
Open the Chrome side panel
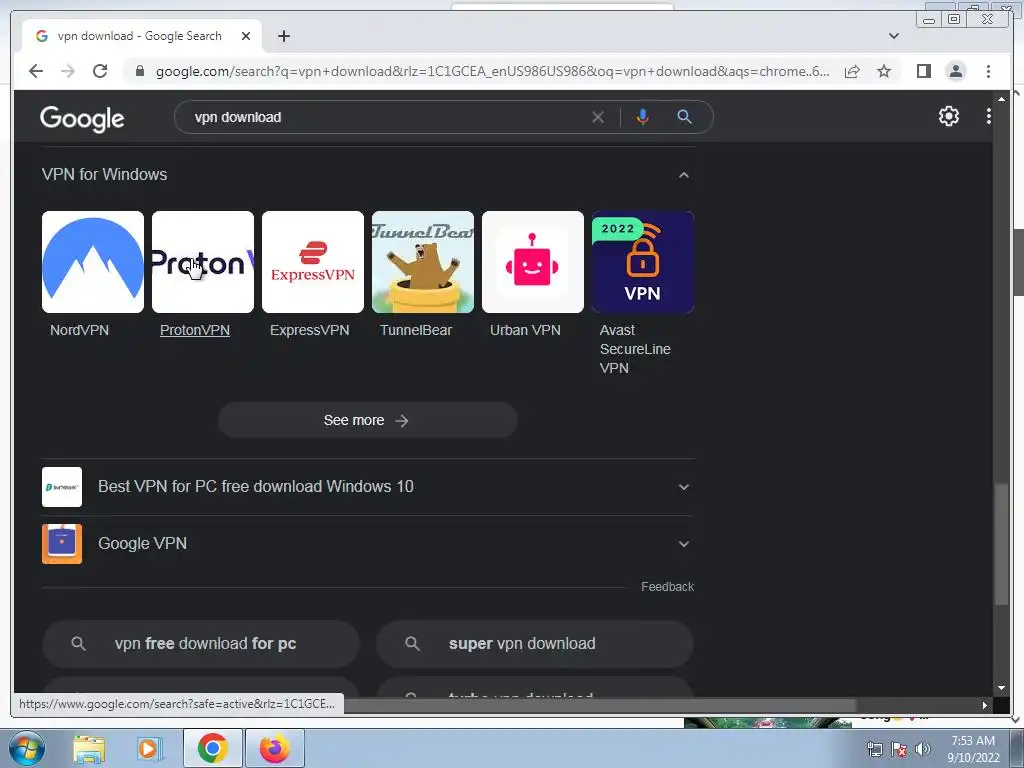coord(923,71)
